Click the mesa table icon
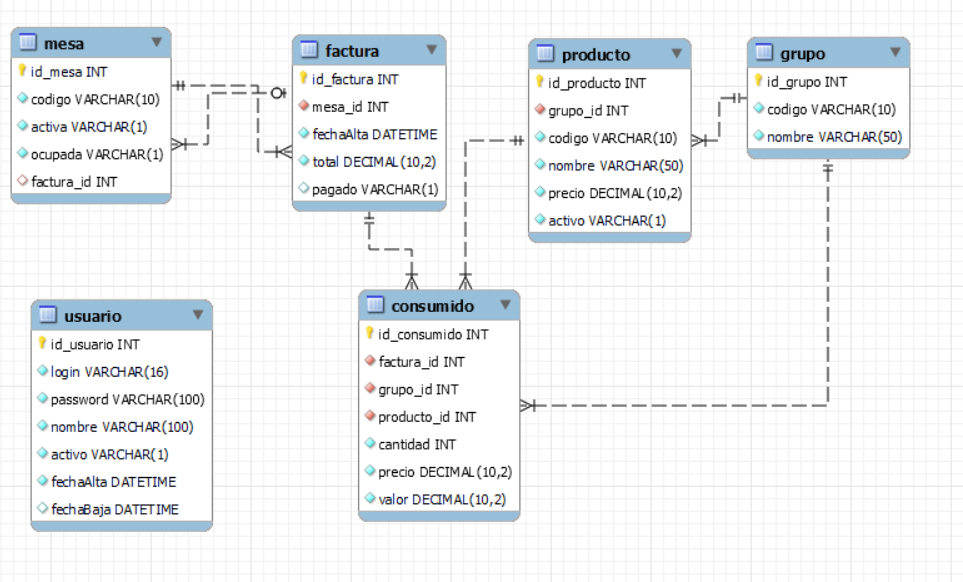The width and height of the screenshot is (963, 582). pos(28,43)
